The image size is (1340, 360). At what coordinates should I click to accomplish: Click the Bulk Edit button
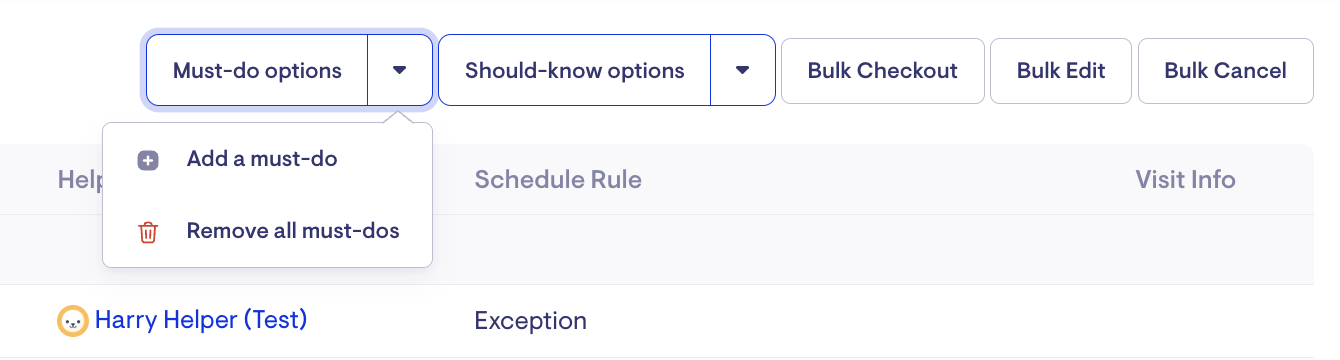pos(1061,70)
